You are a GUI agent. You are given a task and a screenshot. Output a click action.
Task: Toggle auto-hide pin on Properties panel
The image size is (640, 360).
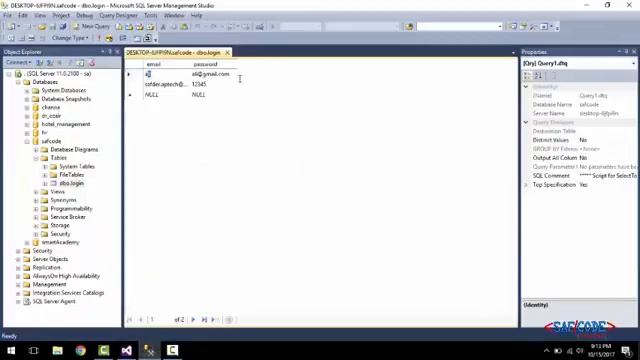[627, 52]
